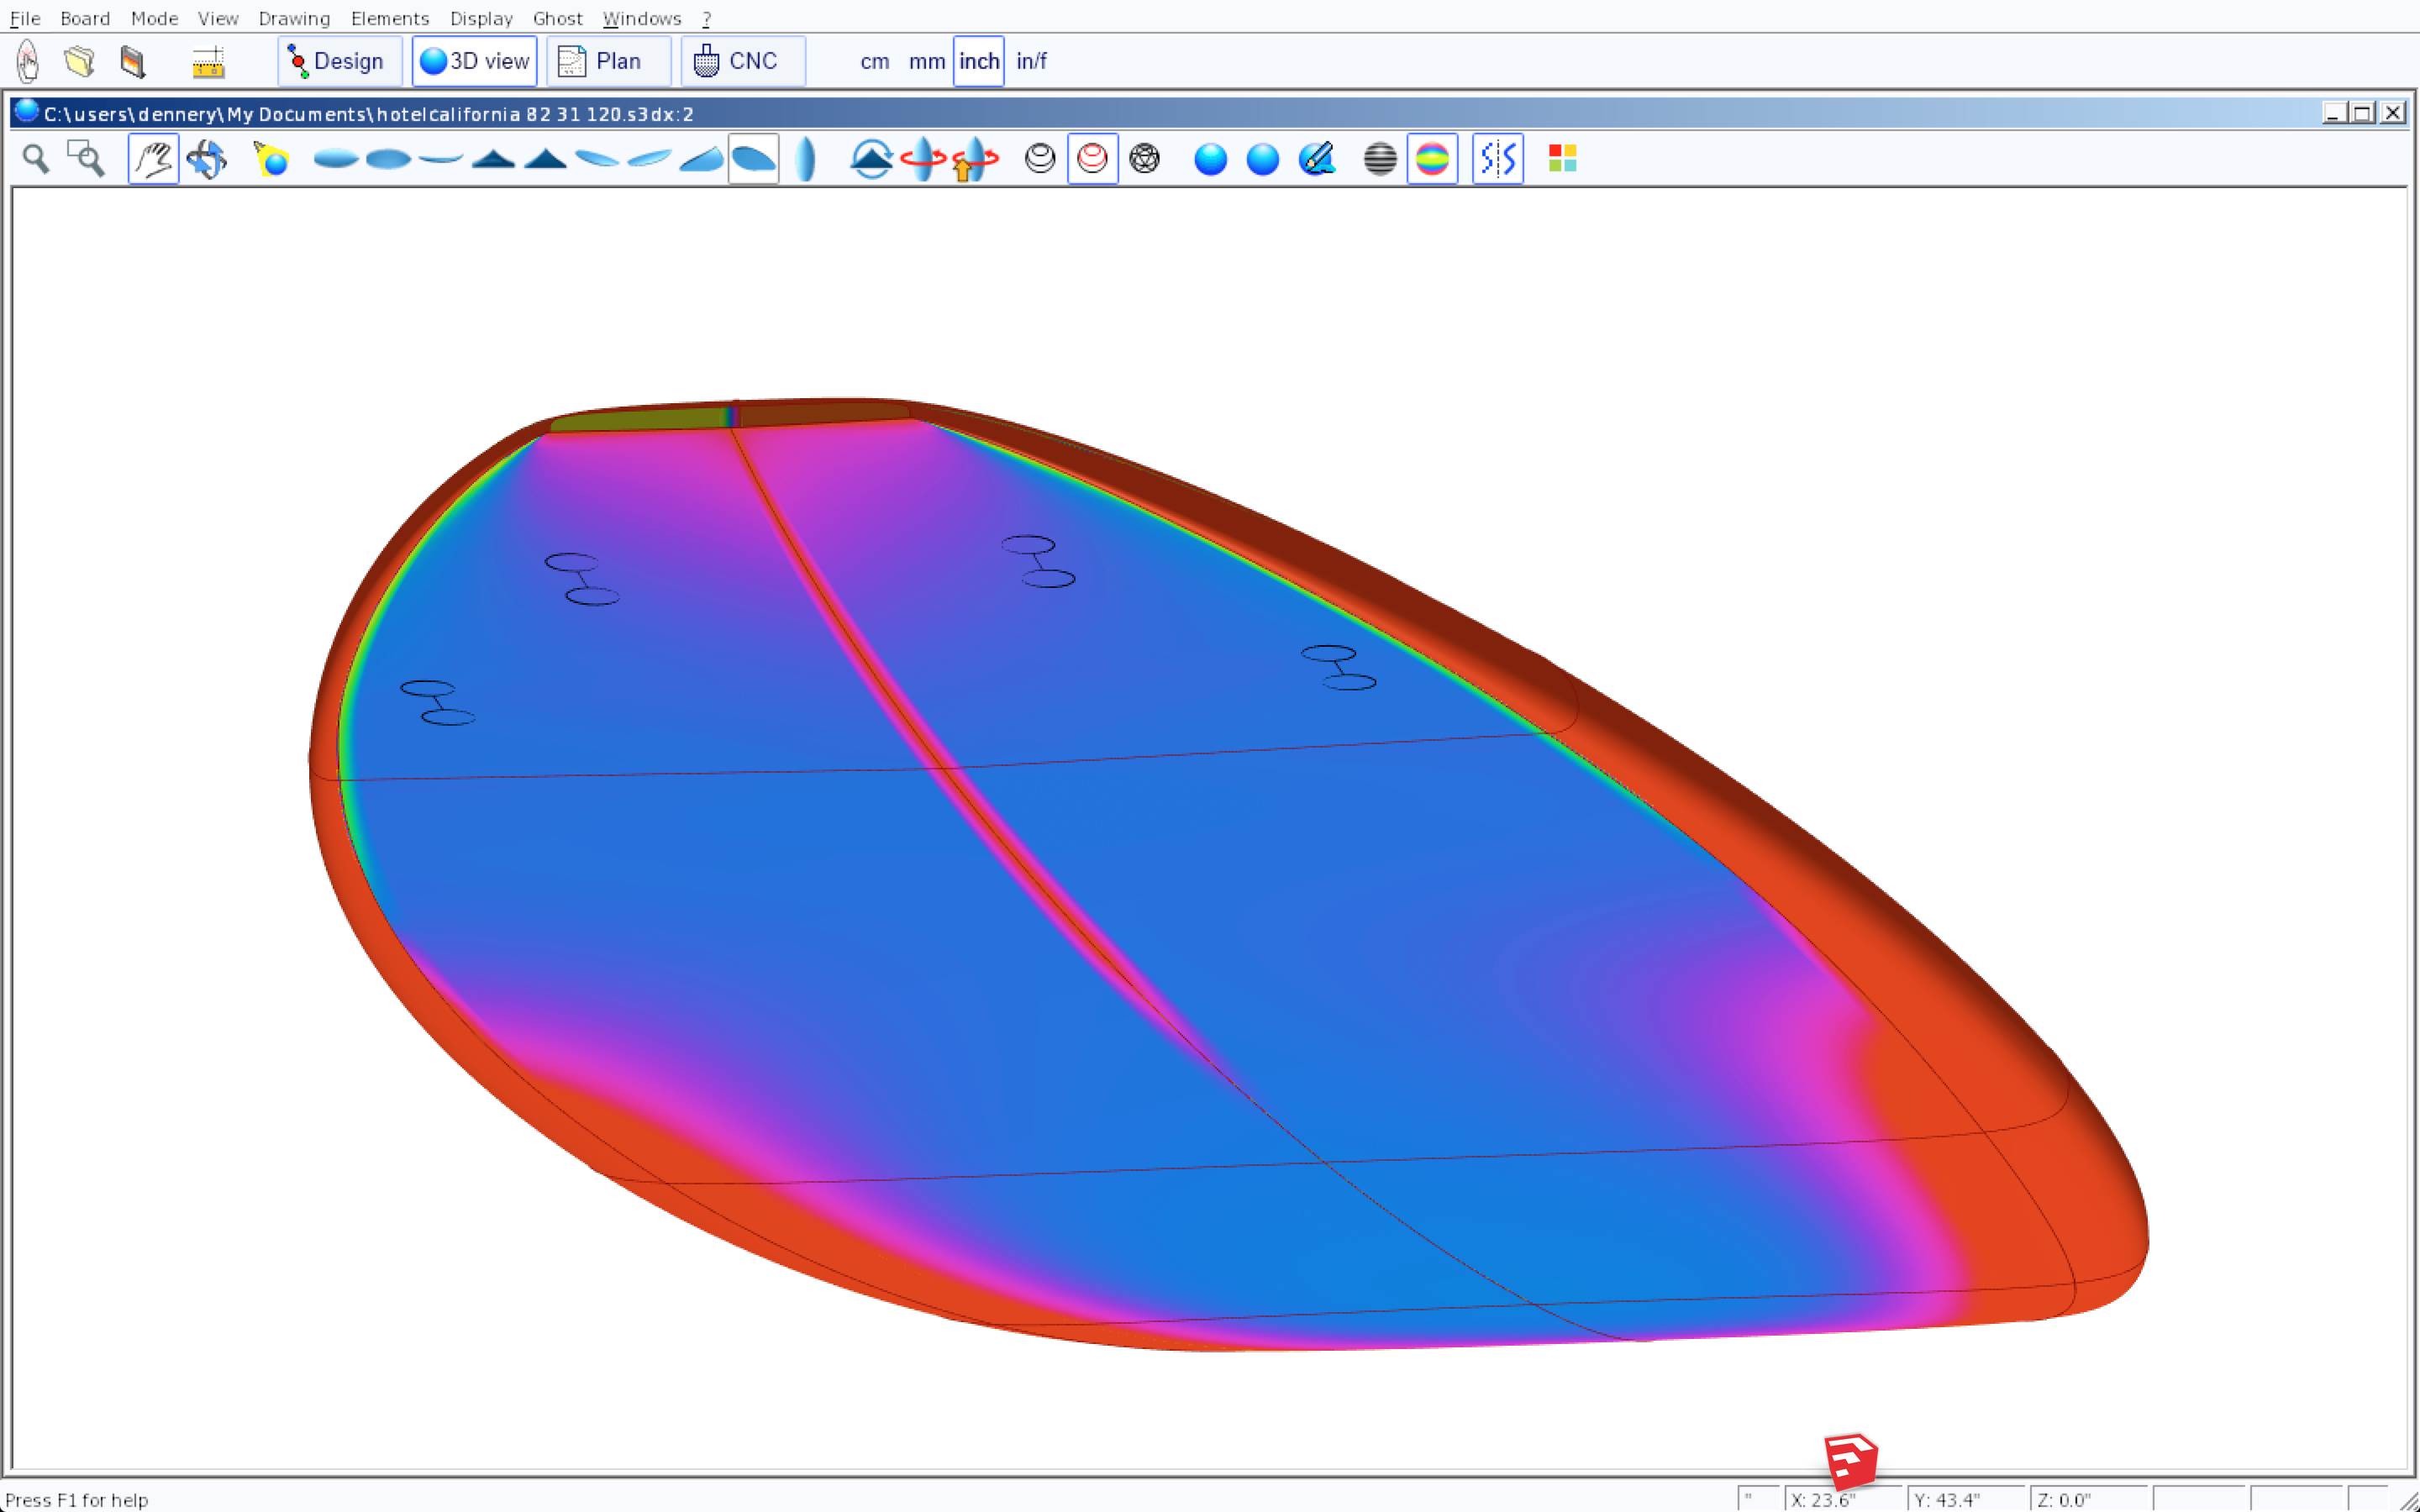
Task: Click the Y coordinate status field
Action: click(1964, 1499)
